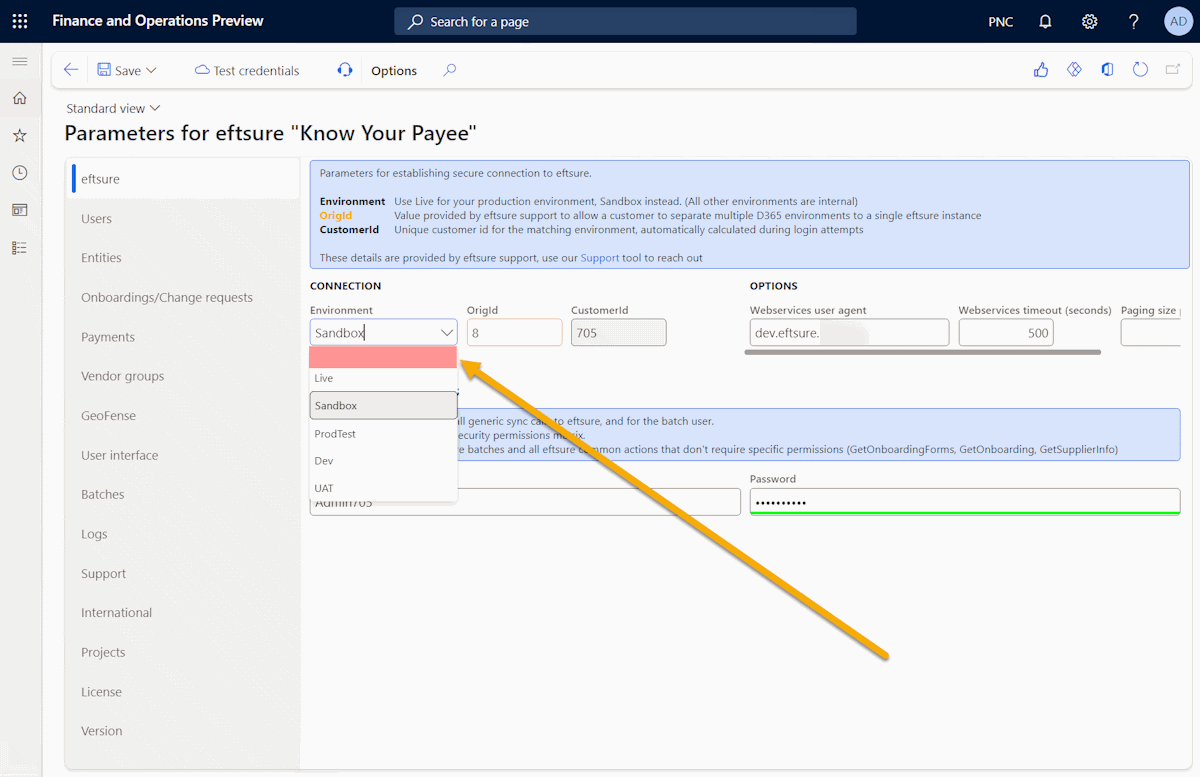
Task: Open Recent clock icon
Action: [19, 173]
